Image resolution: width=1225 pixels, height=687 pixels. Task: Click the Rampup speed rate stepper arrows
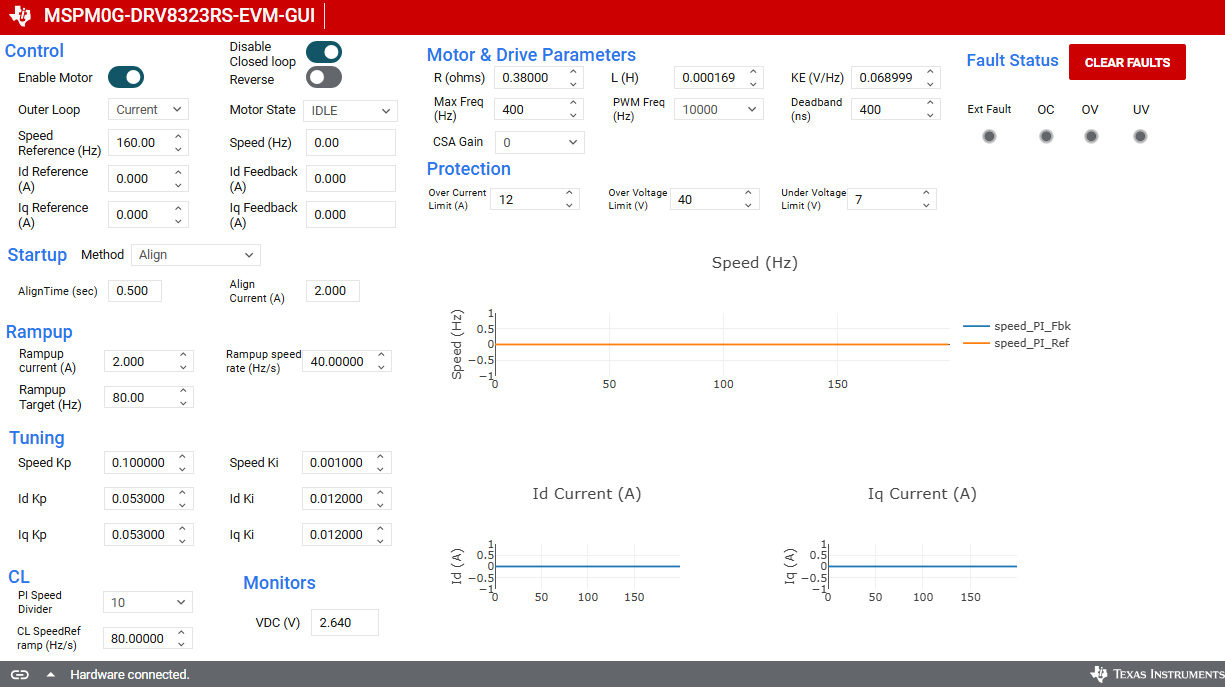(x=381, y=361)
